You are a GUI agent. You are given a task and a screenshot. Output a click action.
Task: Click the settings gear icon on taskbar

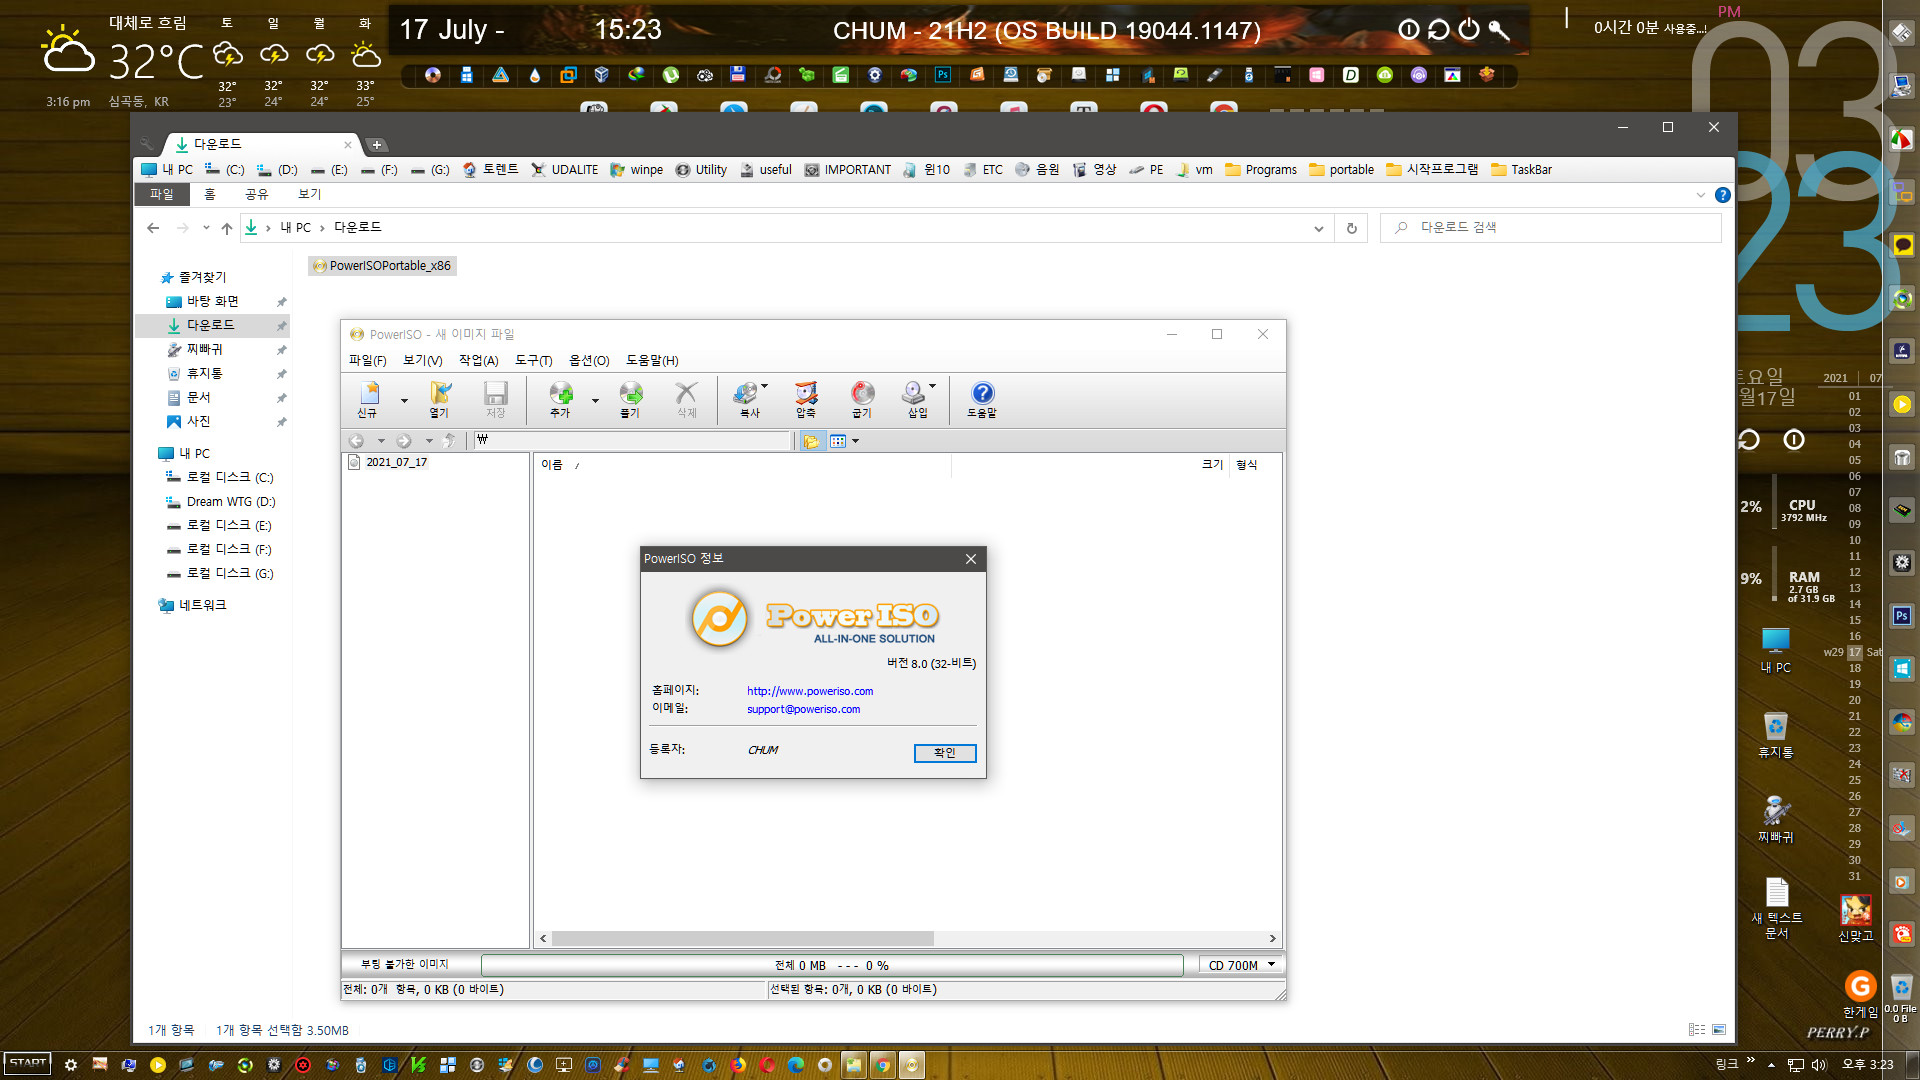click(70, 1065)
